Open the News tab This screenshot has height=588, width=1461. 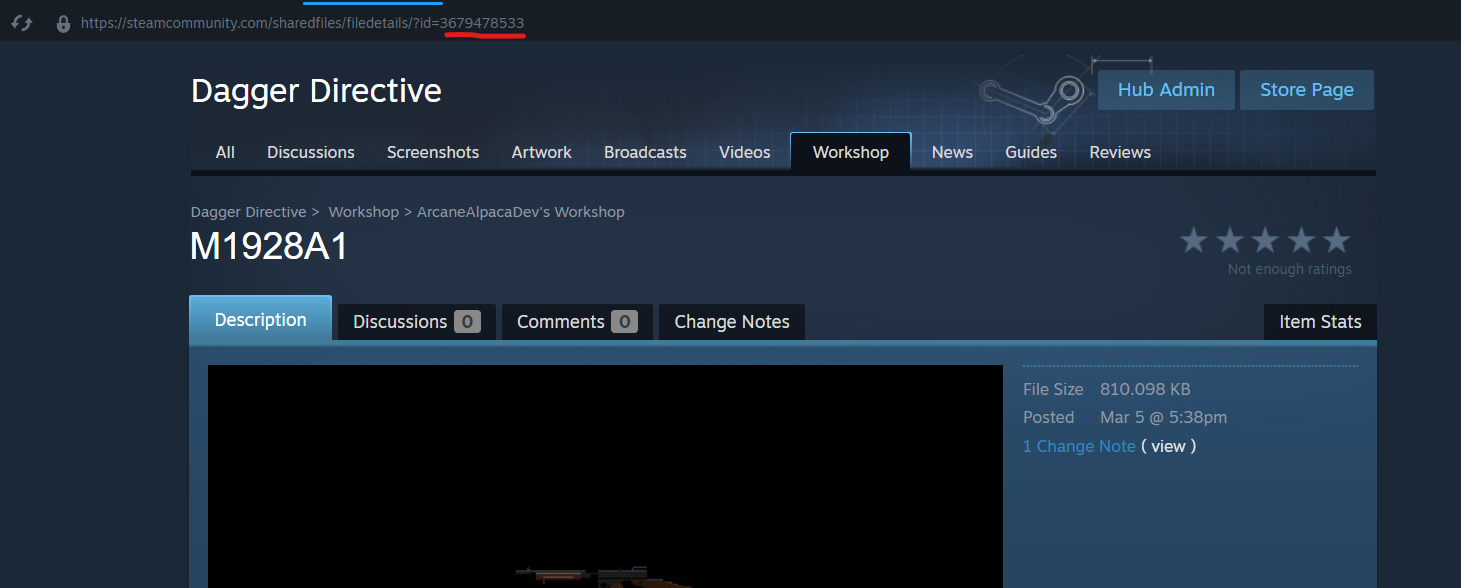(952, 152)
